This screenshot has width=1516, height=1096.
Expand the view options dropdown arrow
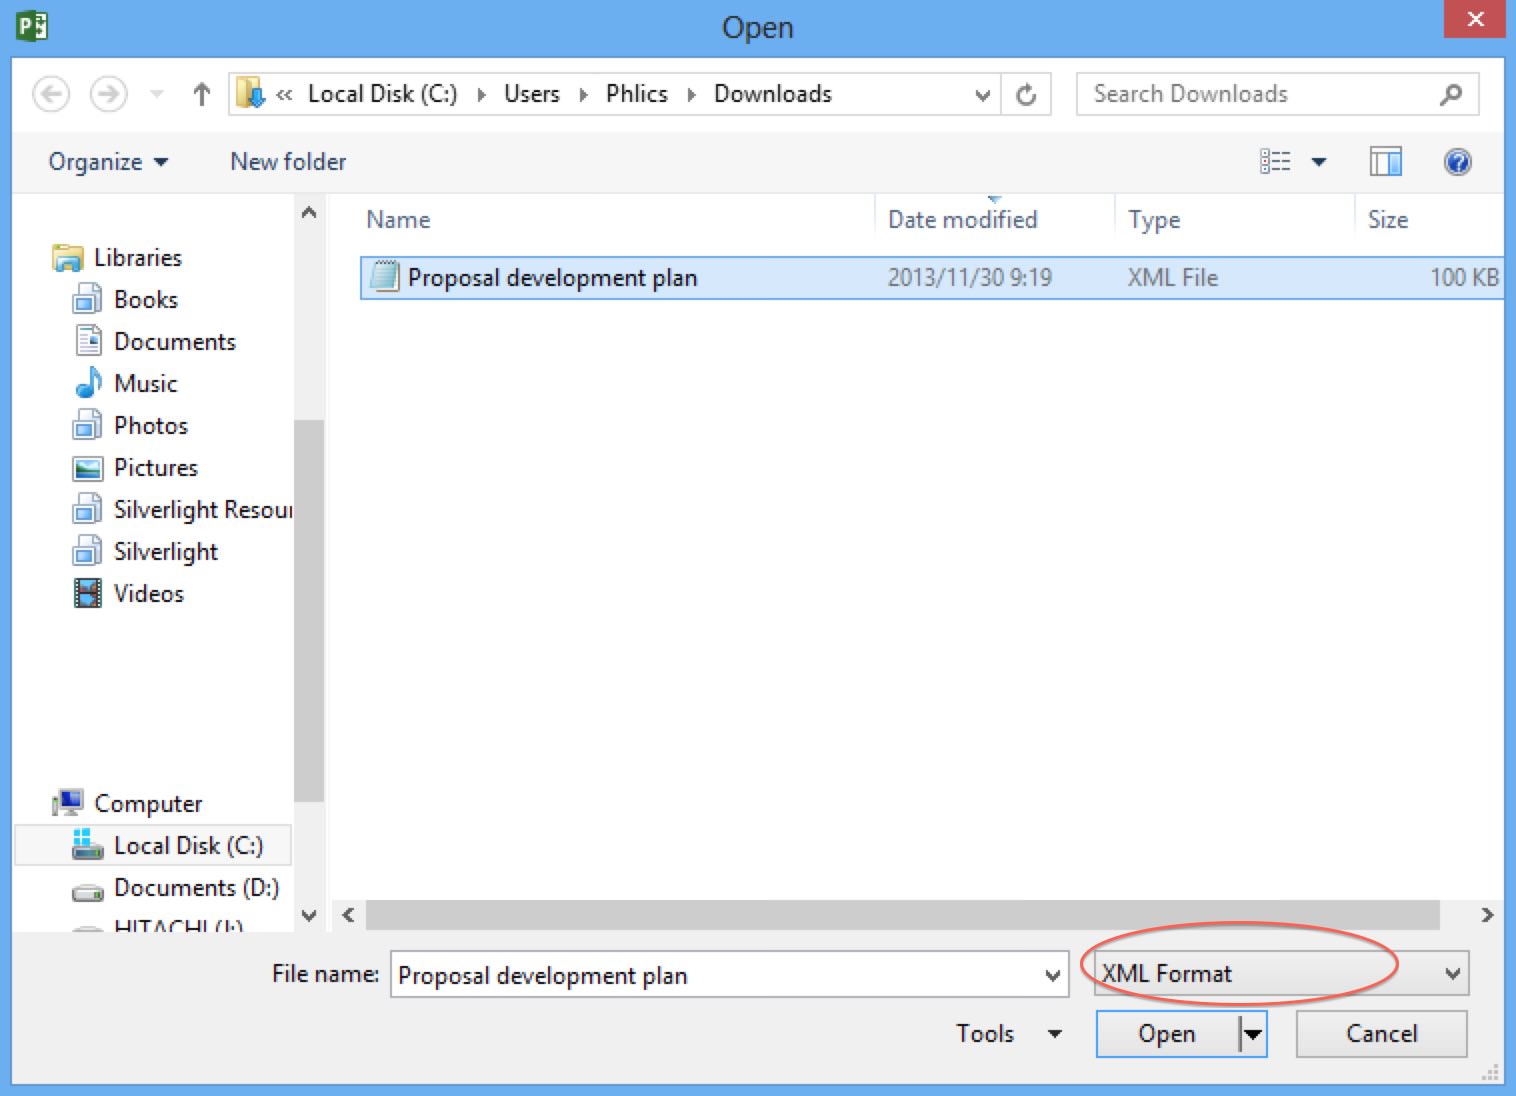pyautogui.click(x=1319, y=162)
